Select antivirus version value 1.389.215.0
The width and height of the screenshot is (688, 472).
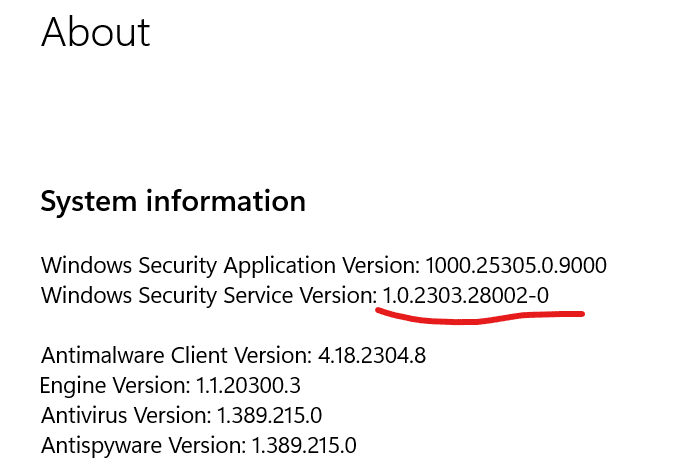269,415
